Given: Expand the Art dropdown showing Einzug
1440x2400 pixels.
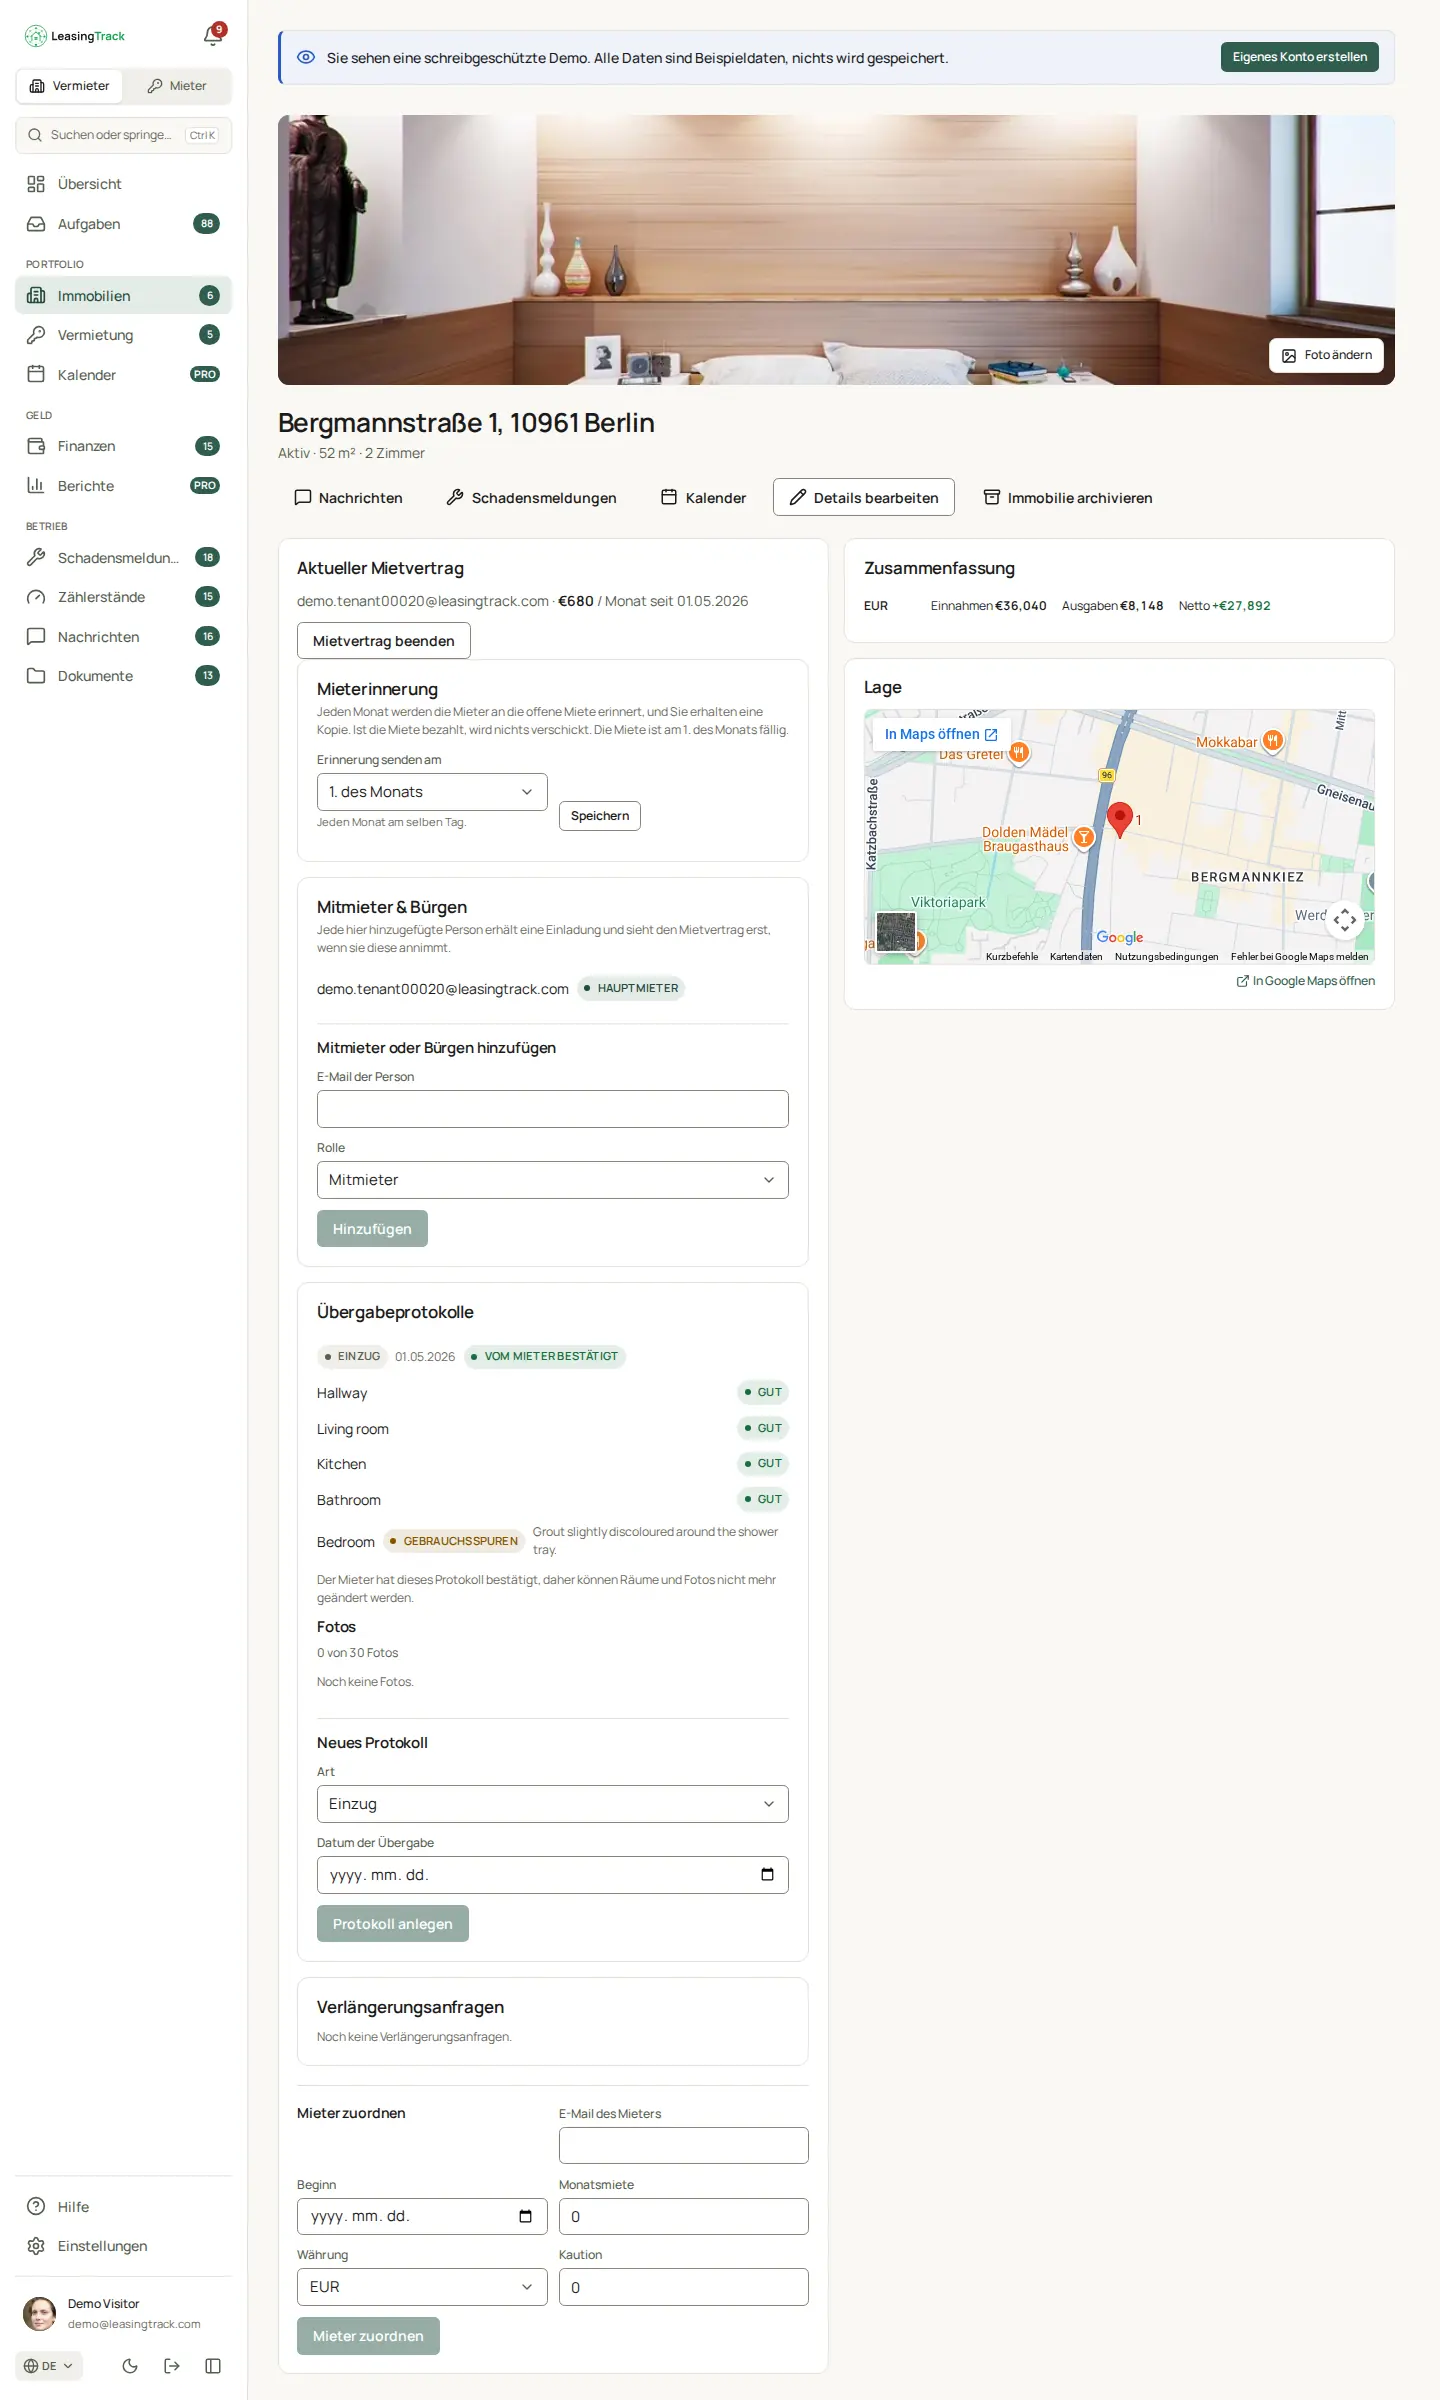Looking at the screenshot, I should [553, 1804].
